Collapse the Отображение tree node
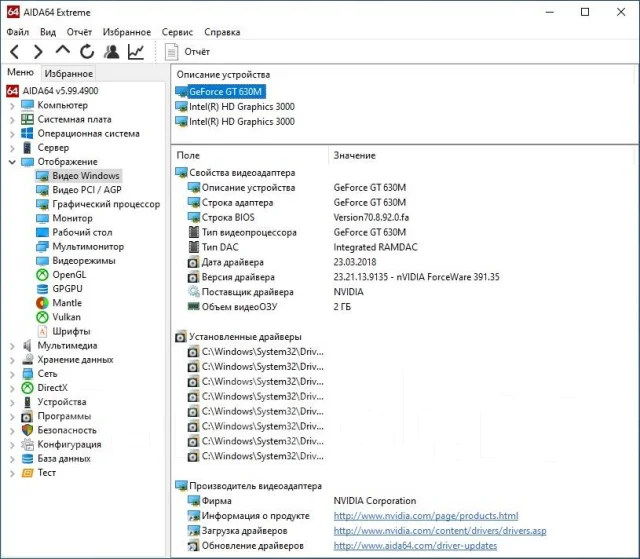Image resolution: width=640 pixels, height=559 pixels. click(12, 162)
